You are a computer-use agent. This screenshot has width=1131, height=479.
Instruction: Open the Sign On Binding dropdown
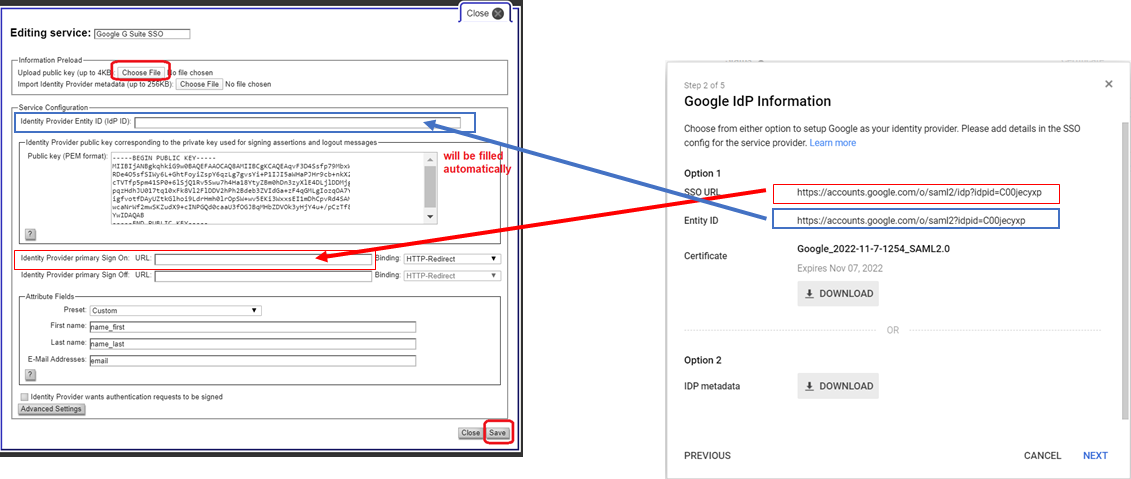coord(452,259)
